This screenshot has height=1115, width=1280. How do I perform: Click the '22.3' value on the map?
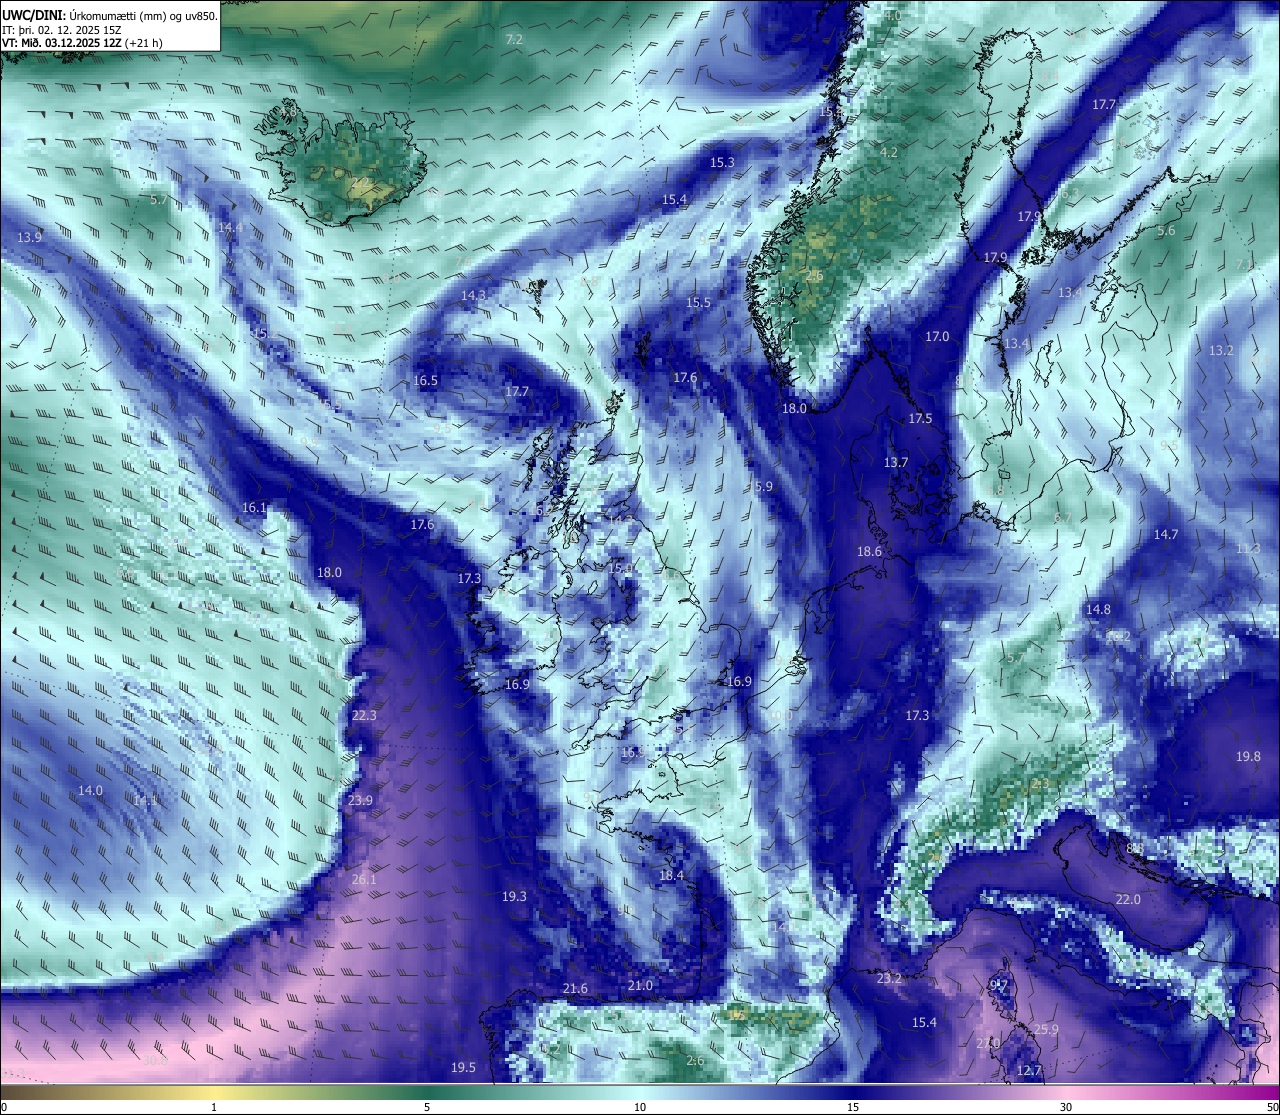click(364, 715)
